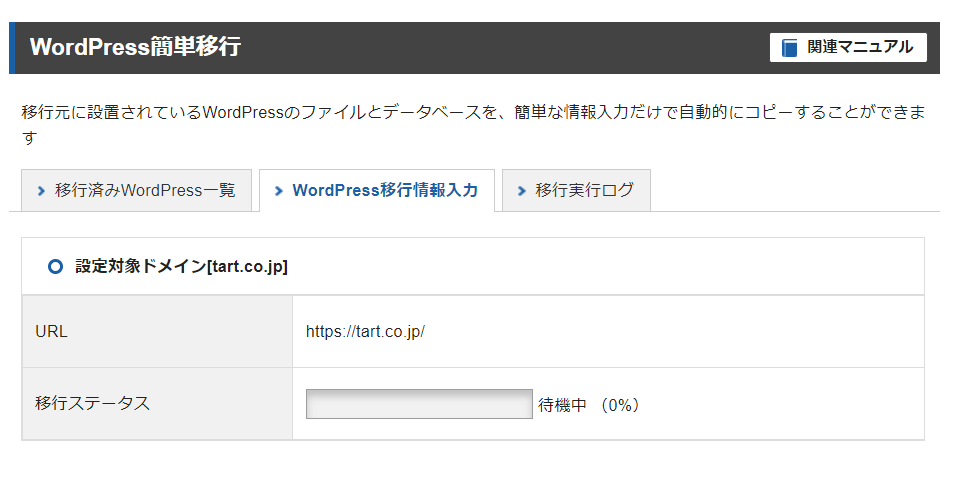
Task: Open the 関連マニュアル button label
Action: click(859, 47)
